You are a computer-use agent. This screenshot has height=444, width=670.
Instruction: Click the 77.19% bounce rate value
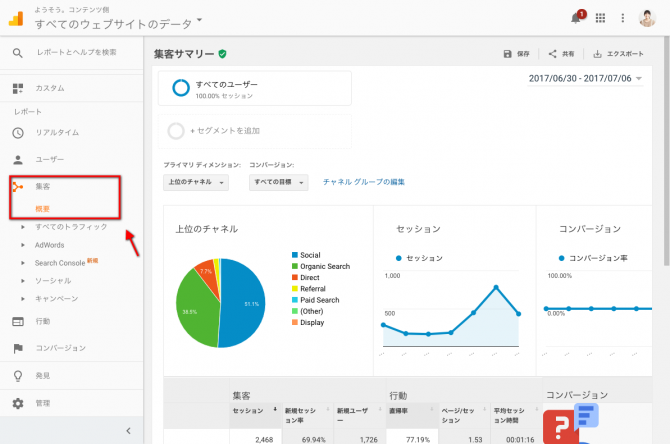click(x=417, y=440)
